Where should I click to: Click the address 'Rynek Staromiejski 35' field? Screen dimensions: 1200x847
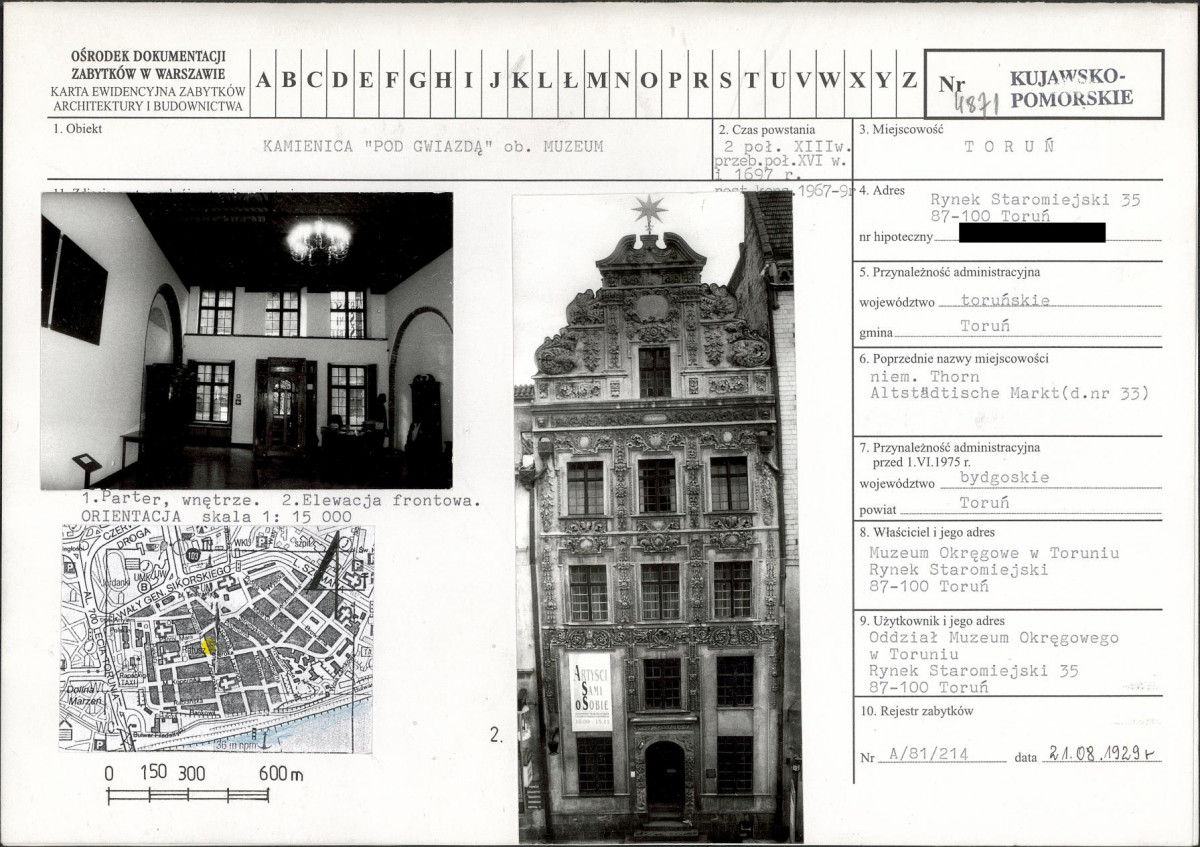(1035, 200)
